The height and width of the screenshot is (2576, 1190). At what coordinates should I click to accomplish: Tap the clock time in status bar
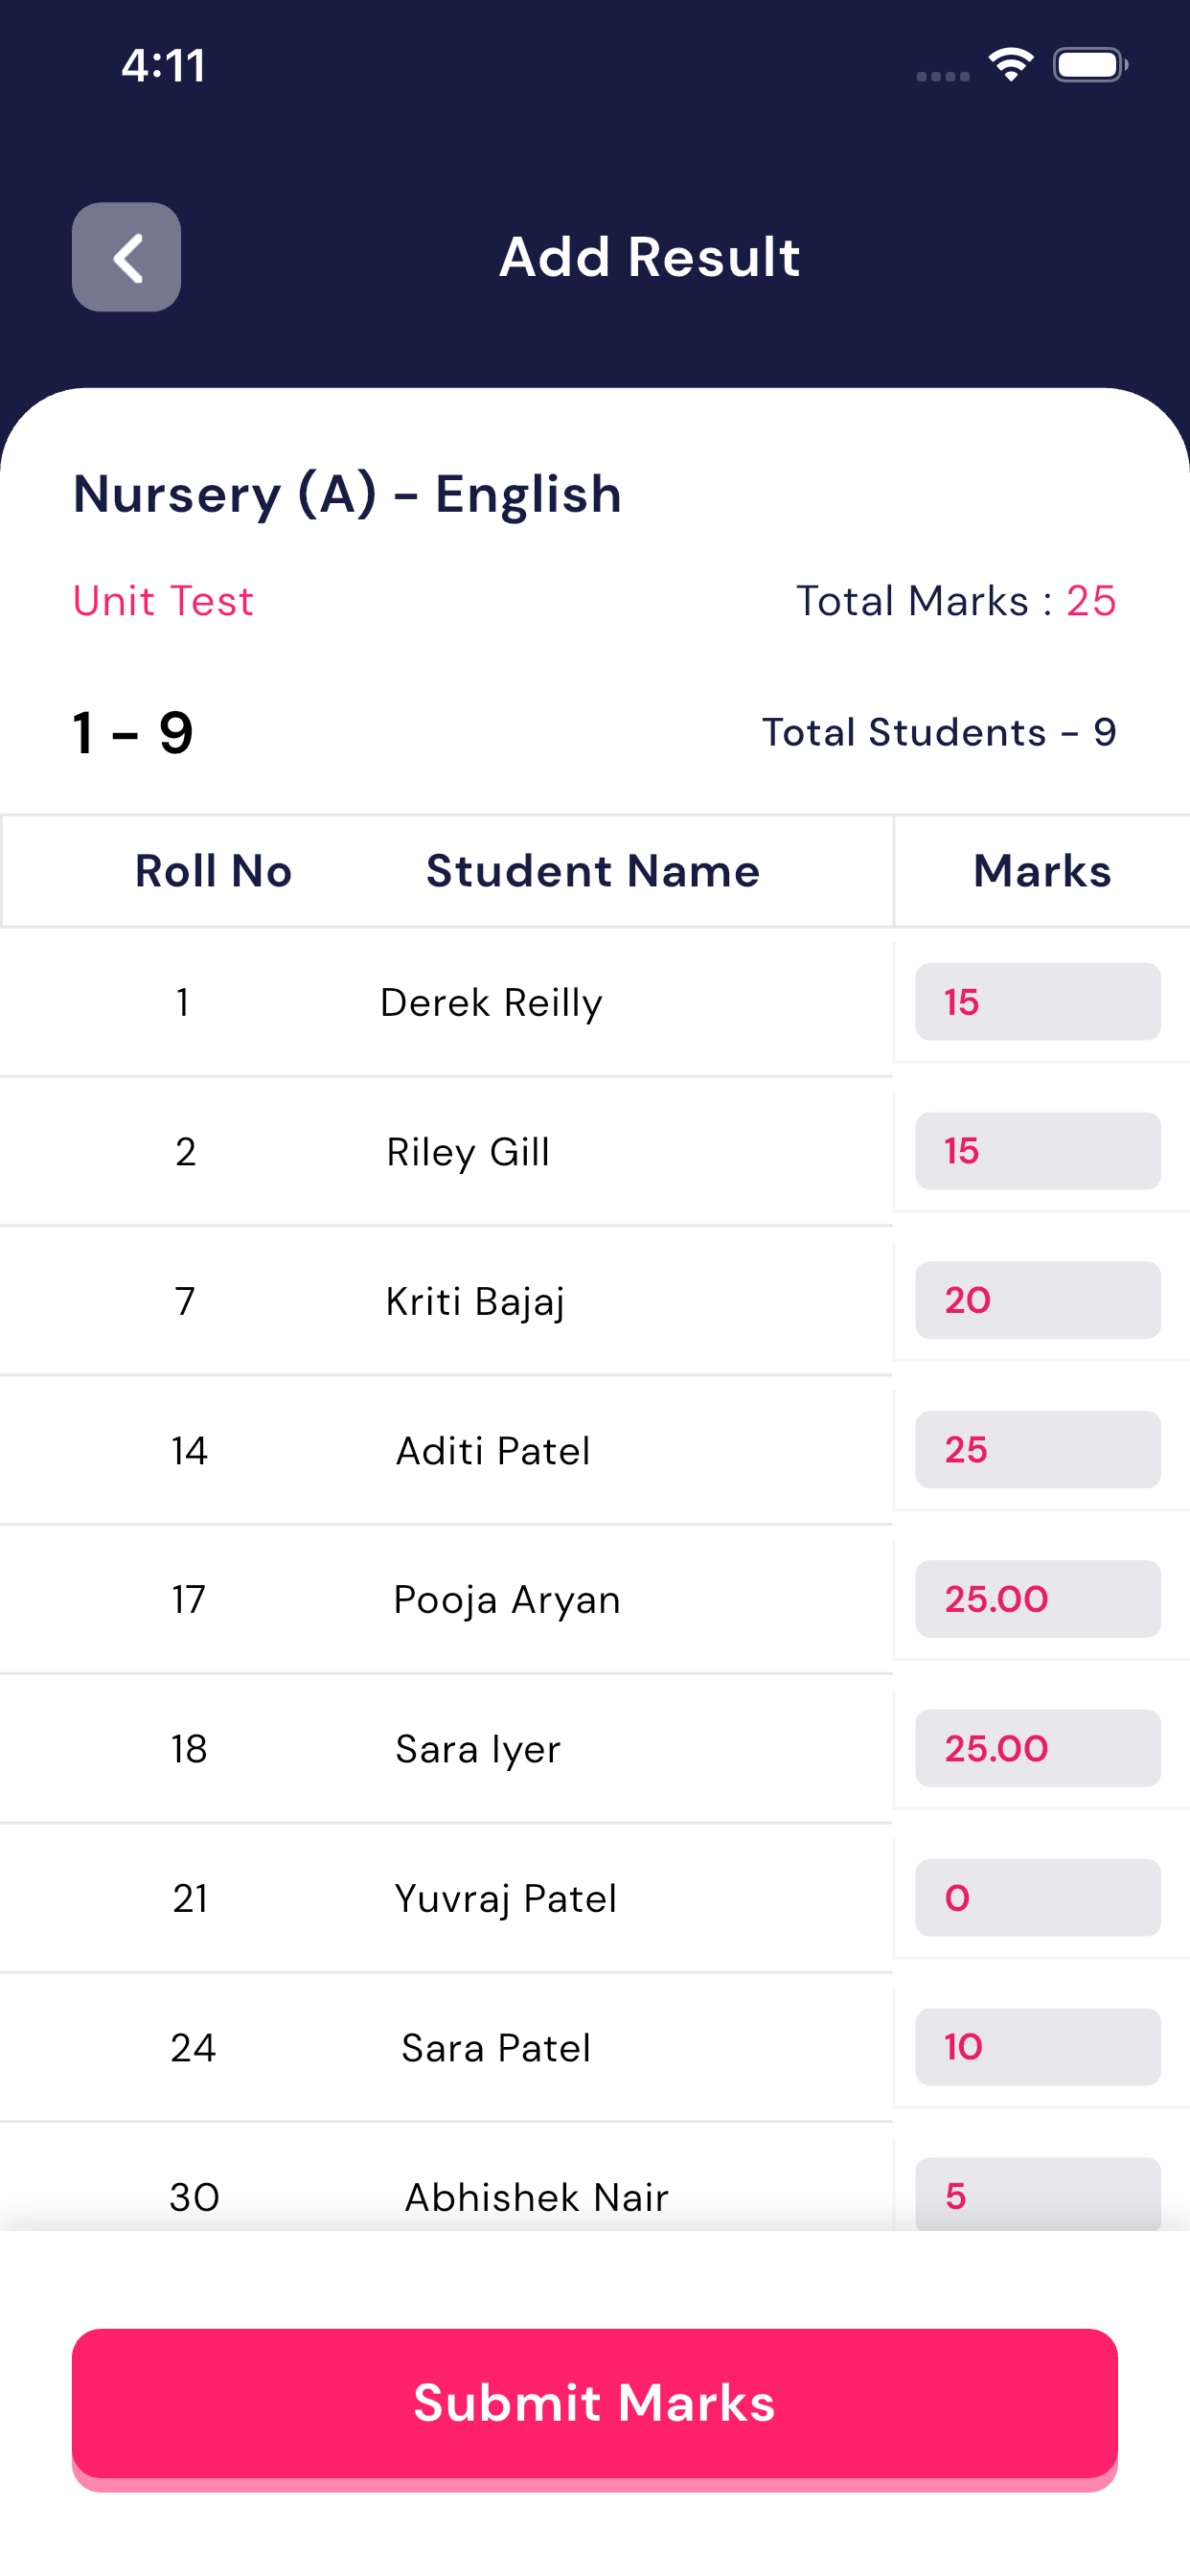pyautogui.click(x=163, y=65)
